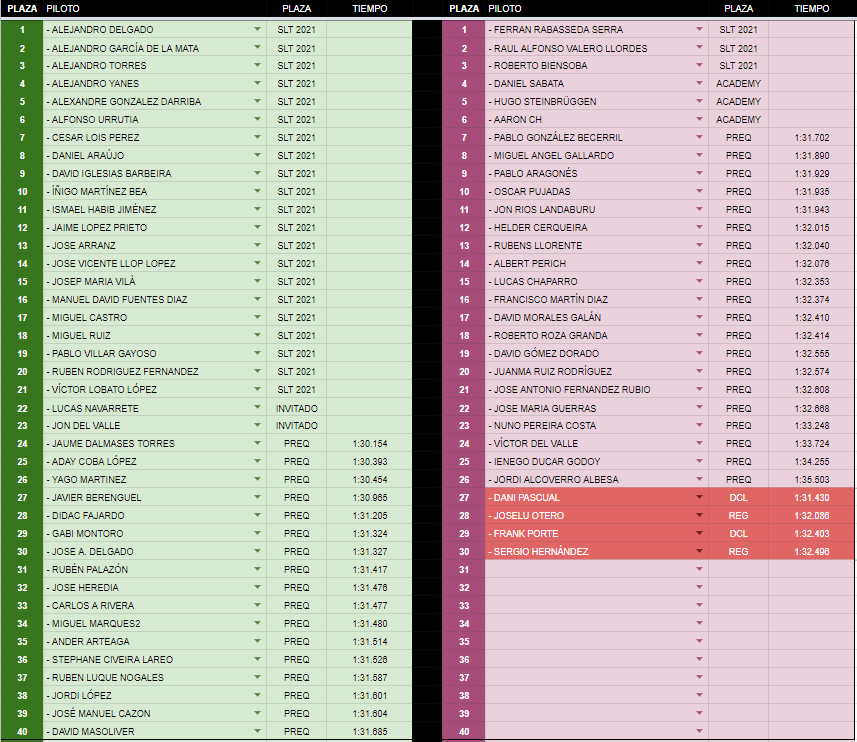This screenshot has width=857, height=742.
Task: Click empty pilot cell in pink row 35
Action: pos(596,641)
